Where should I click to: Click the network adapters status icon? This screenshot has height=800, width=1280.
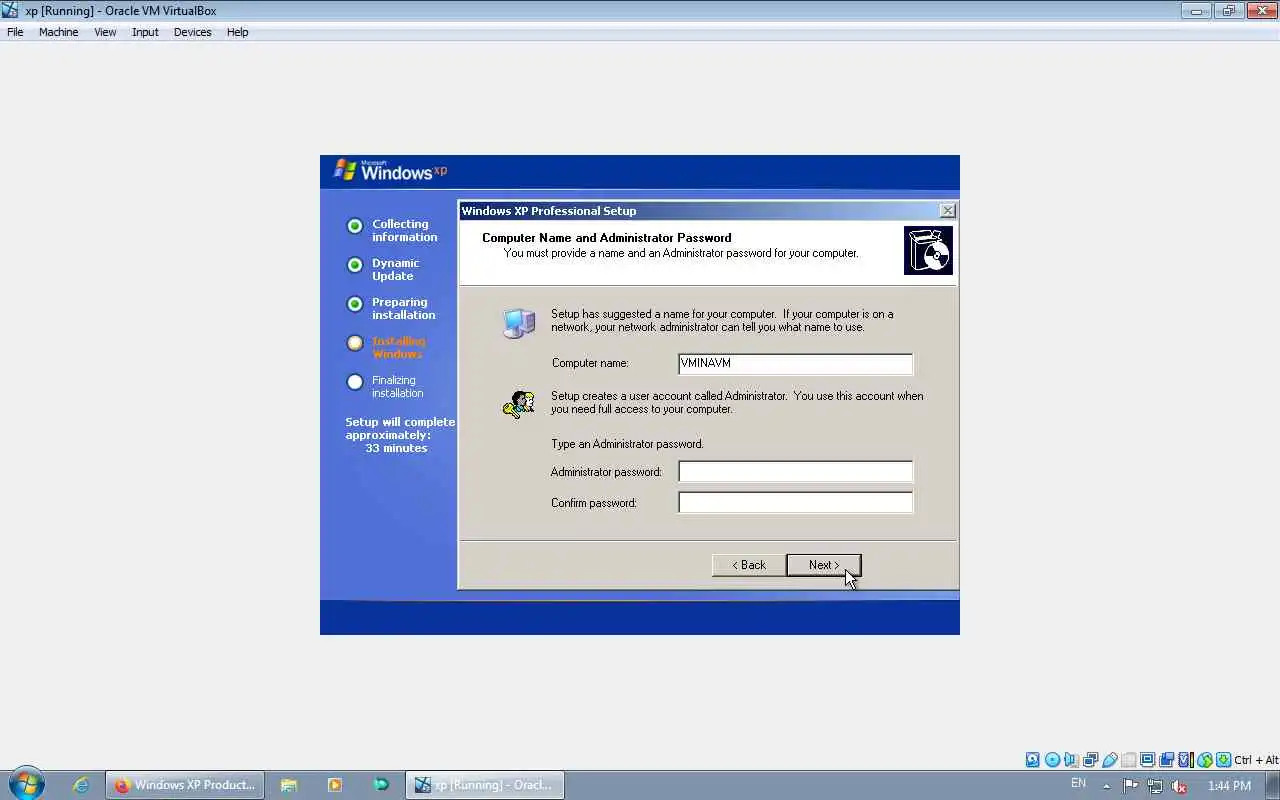[x=1090, y=760]
